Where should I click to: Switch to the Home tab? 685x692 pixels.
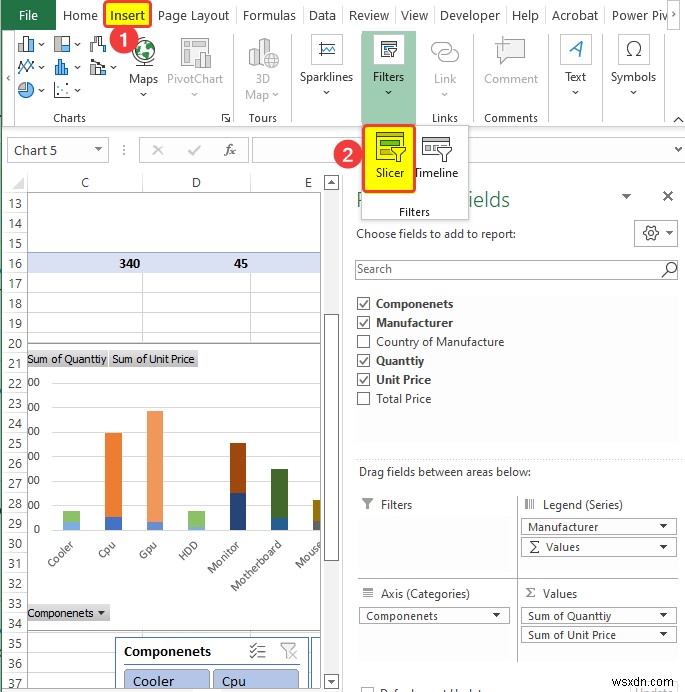pos(80,15)
